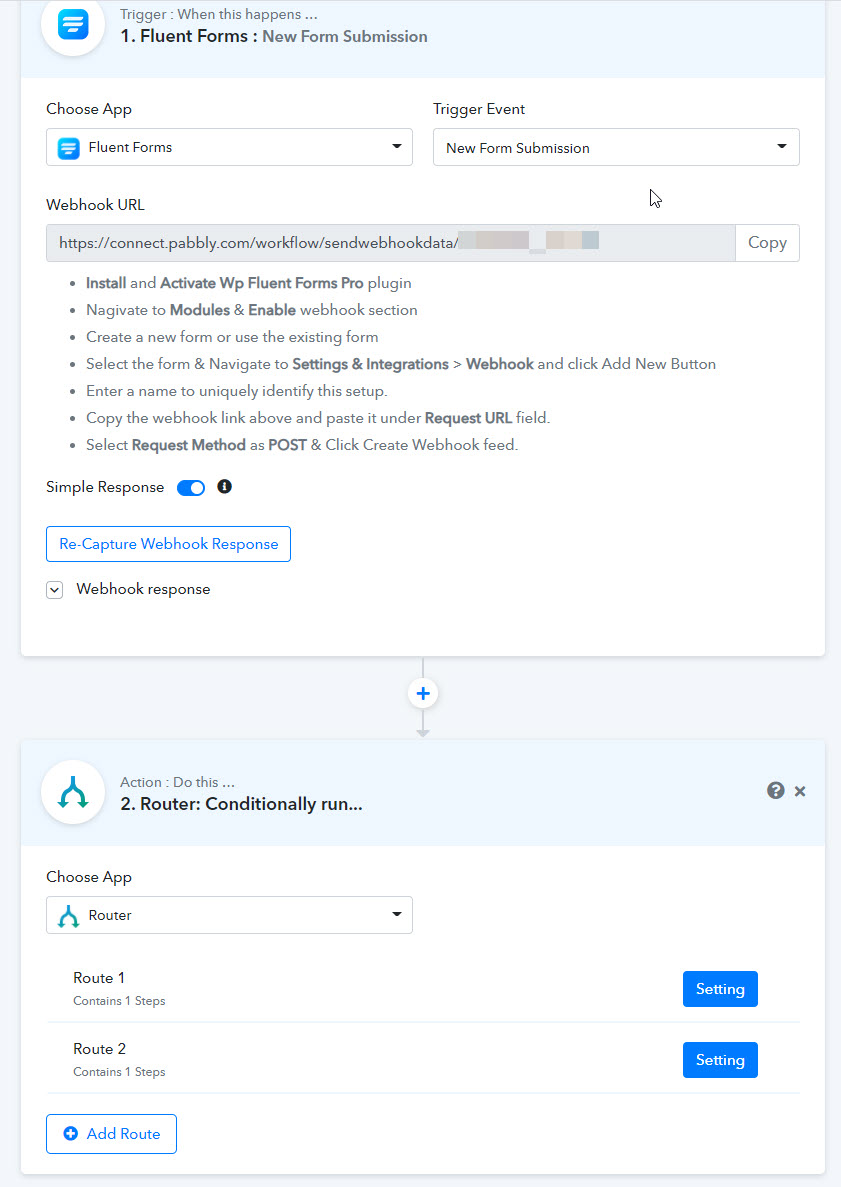841x1187 pixels.
Task: Click the Simple Response info icon
Action: 224,487
